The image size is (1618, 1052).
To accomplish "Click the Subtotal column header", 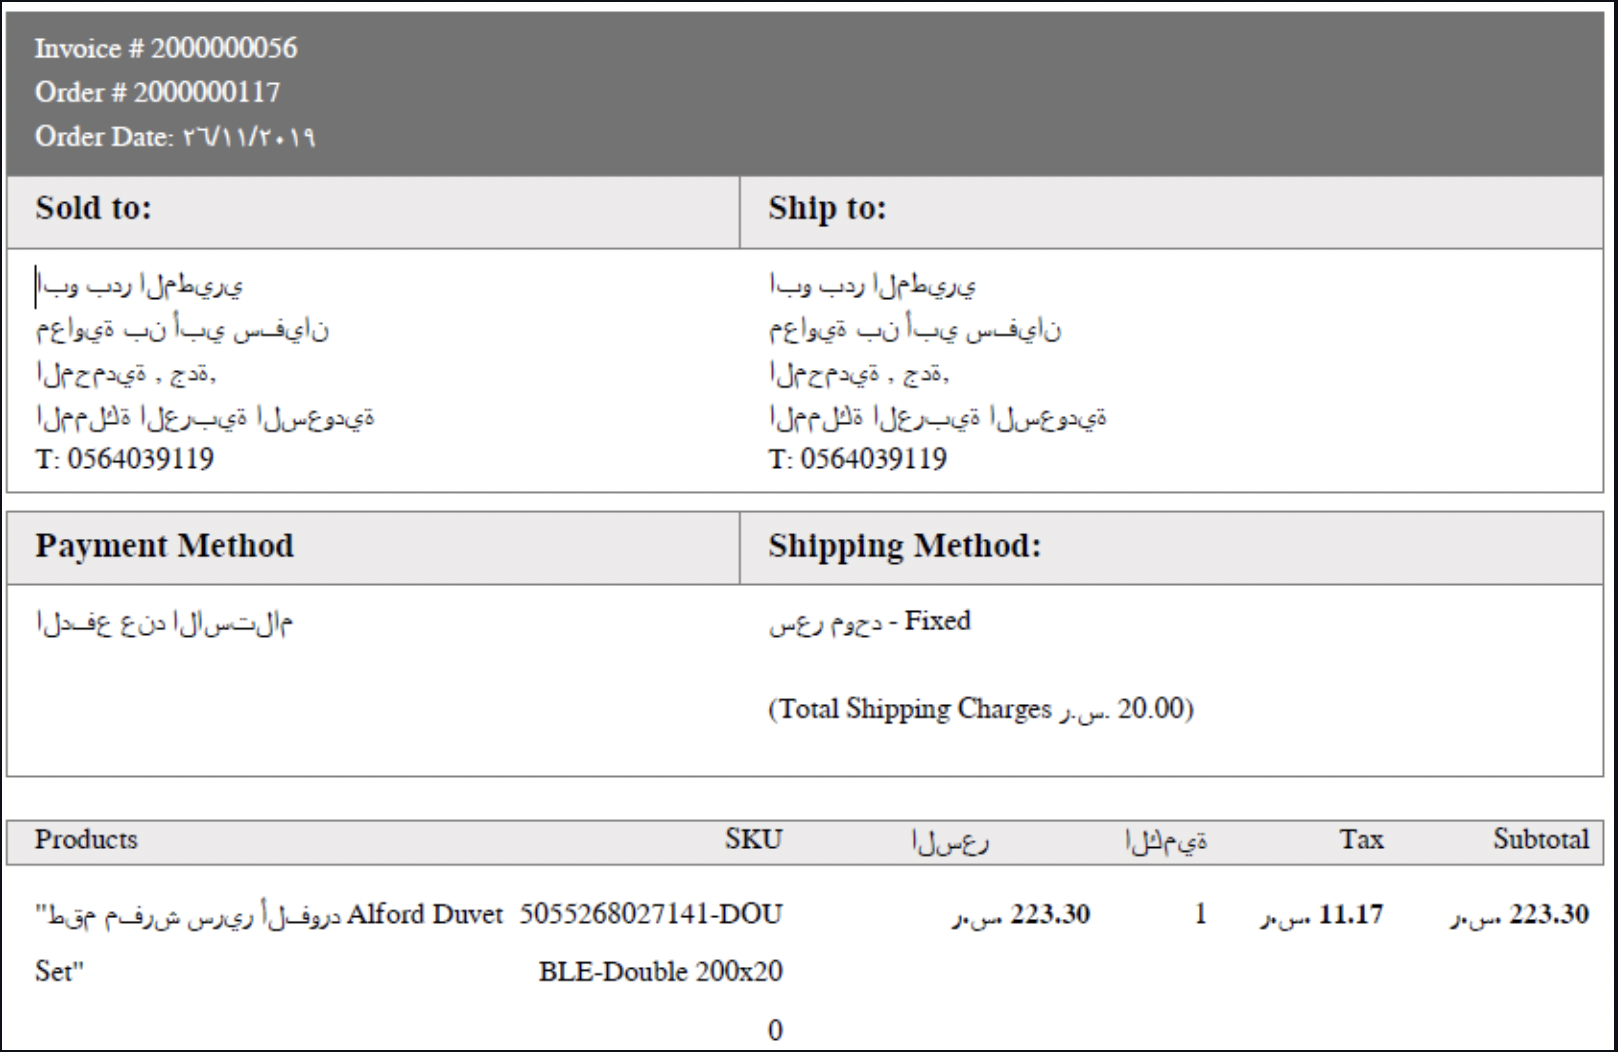I will click(1540, 839).
